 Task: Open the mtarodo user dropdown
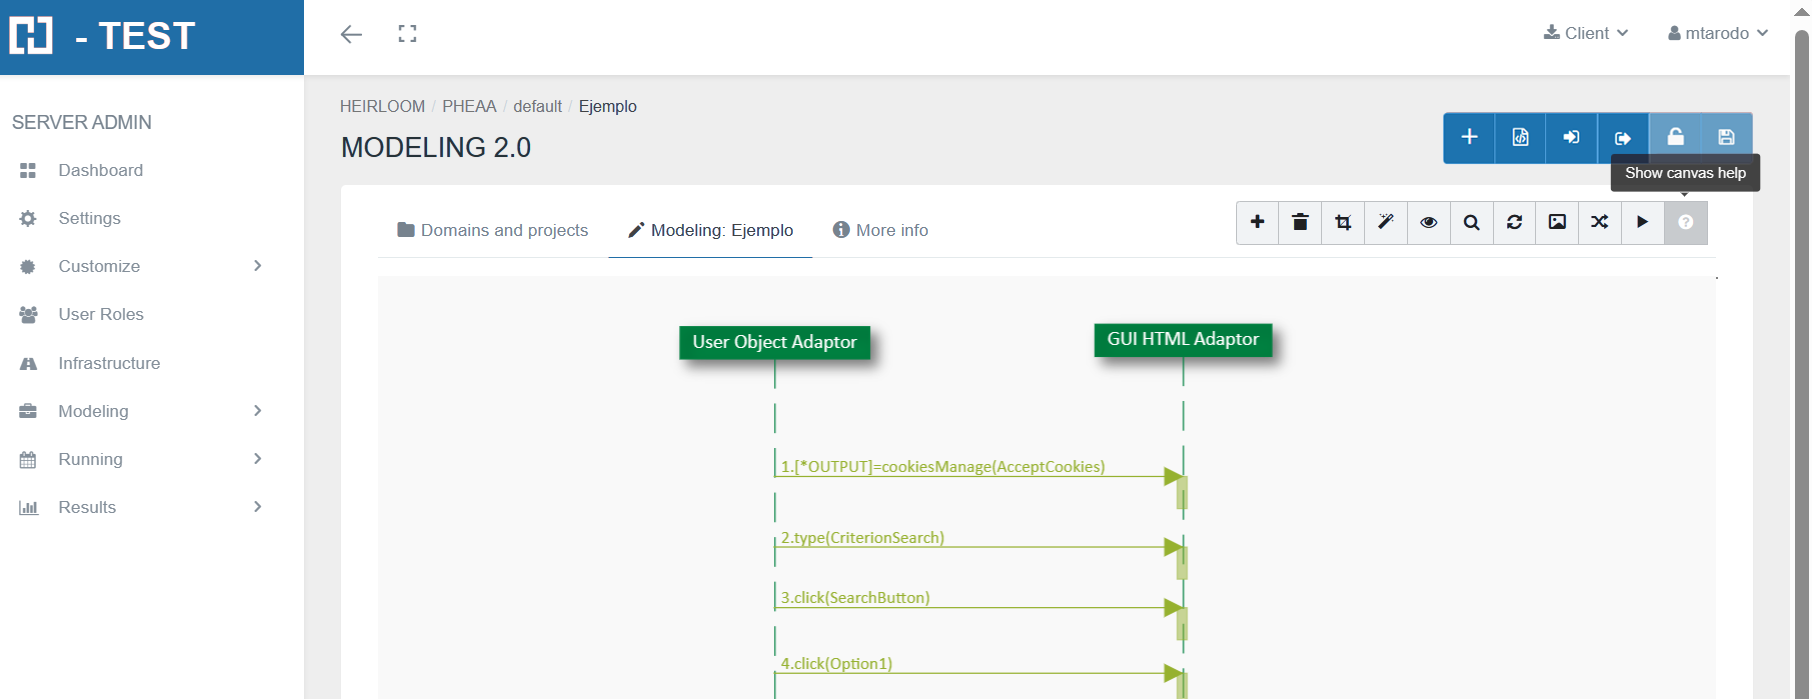(x=1718, y=33)
